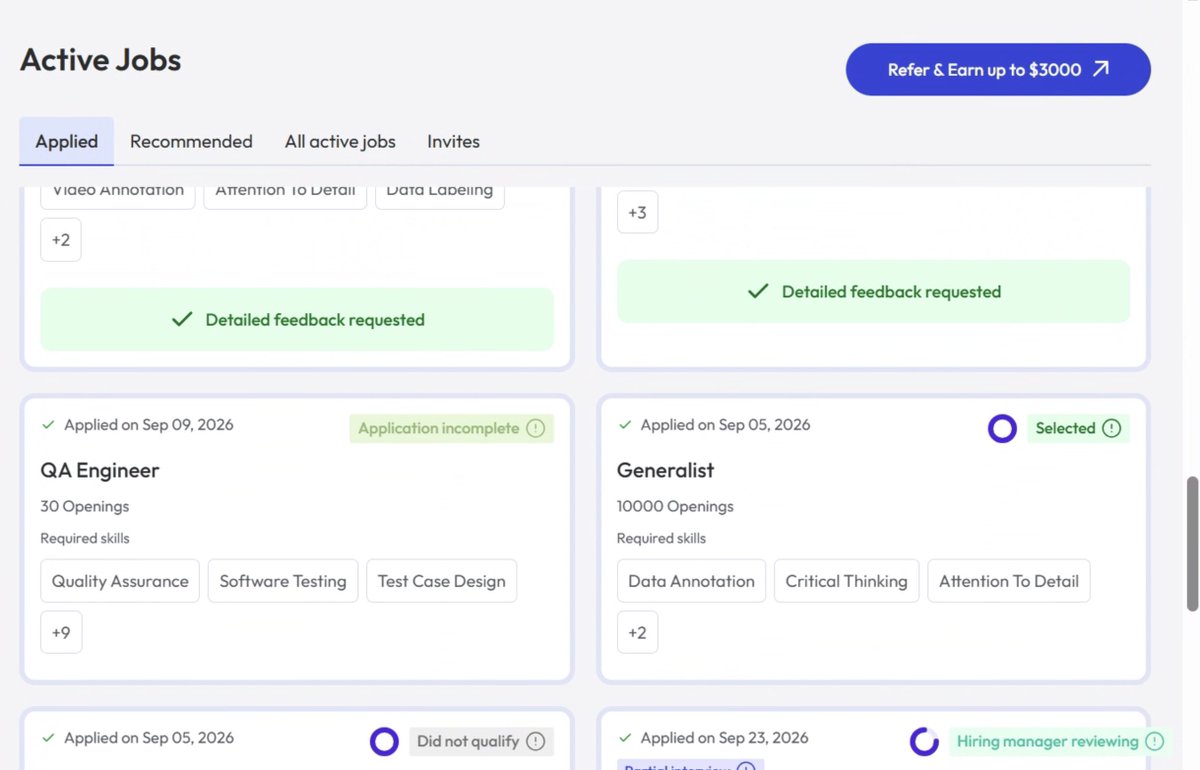Click the checkmark in the right feedback banner
The image size is (1200, 770).
(758, 292)
